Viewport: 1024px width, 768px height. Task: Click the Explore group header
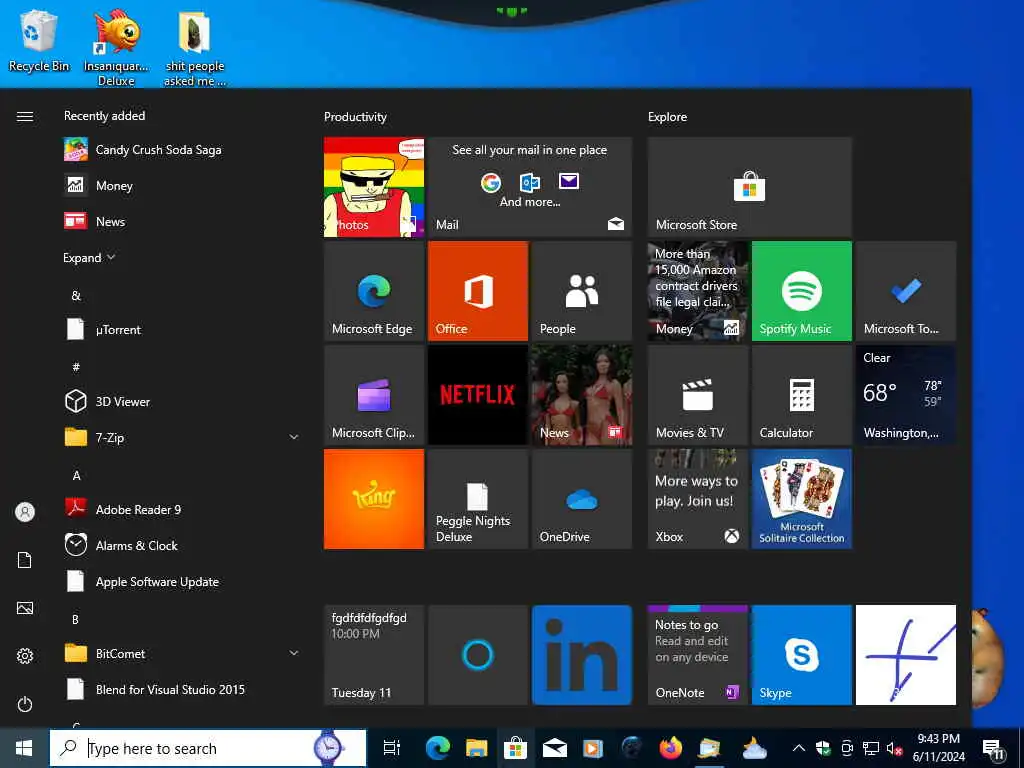coord(667,117)
